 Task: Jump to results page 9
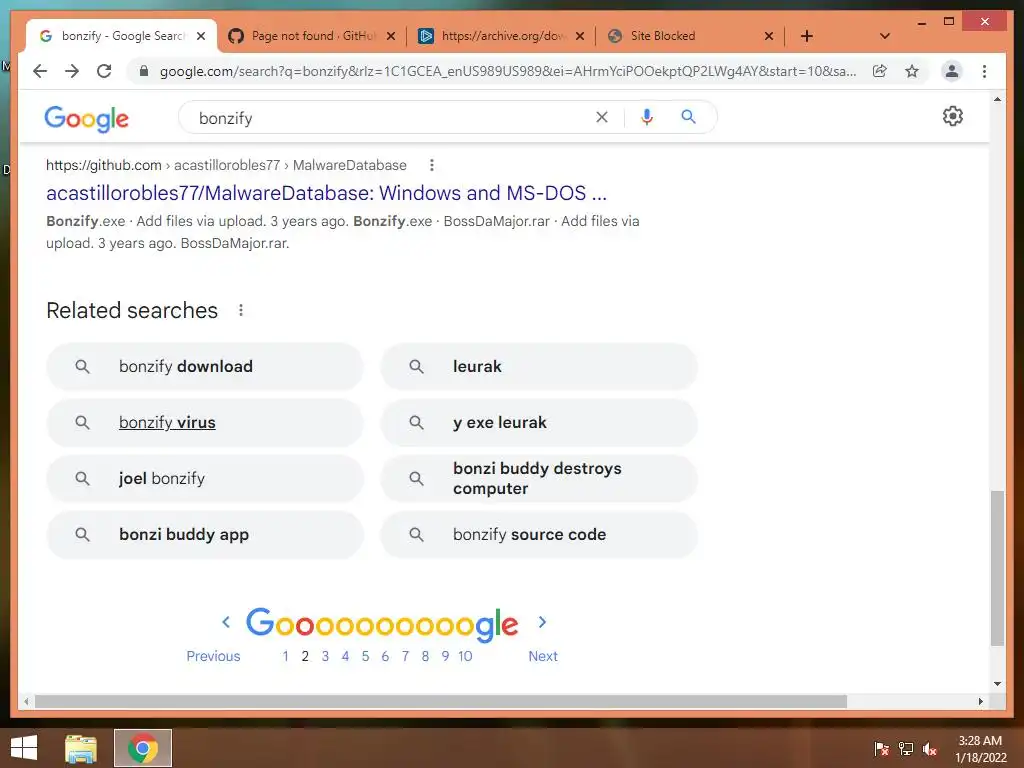click(x=445, y=656)
